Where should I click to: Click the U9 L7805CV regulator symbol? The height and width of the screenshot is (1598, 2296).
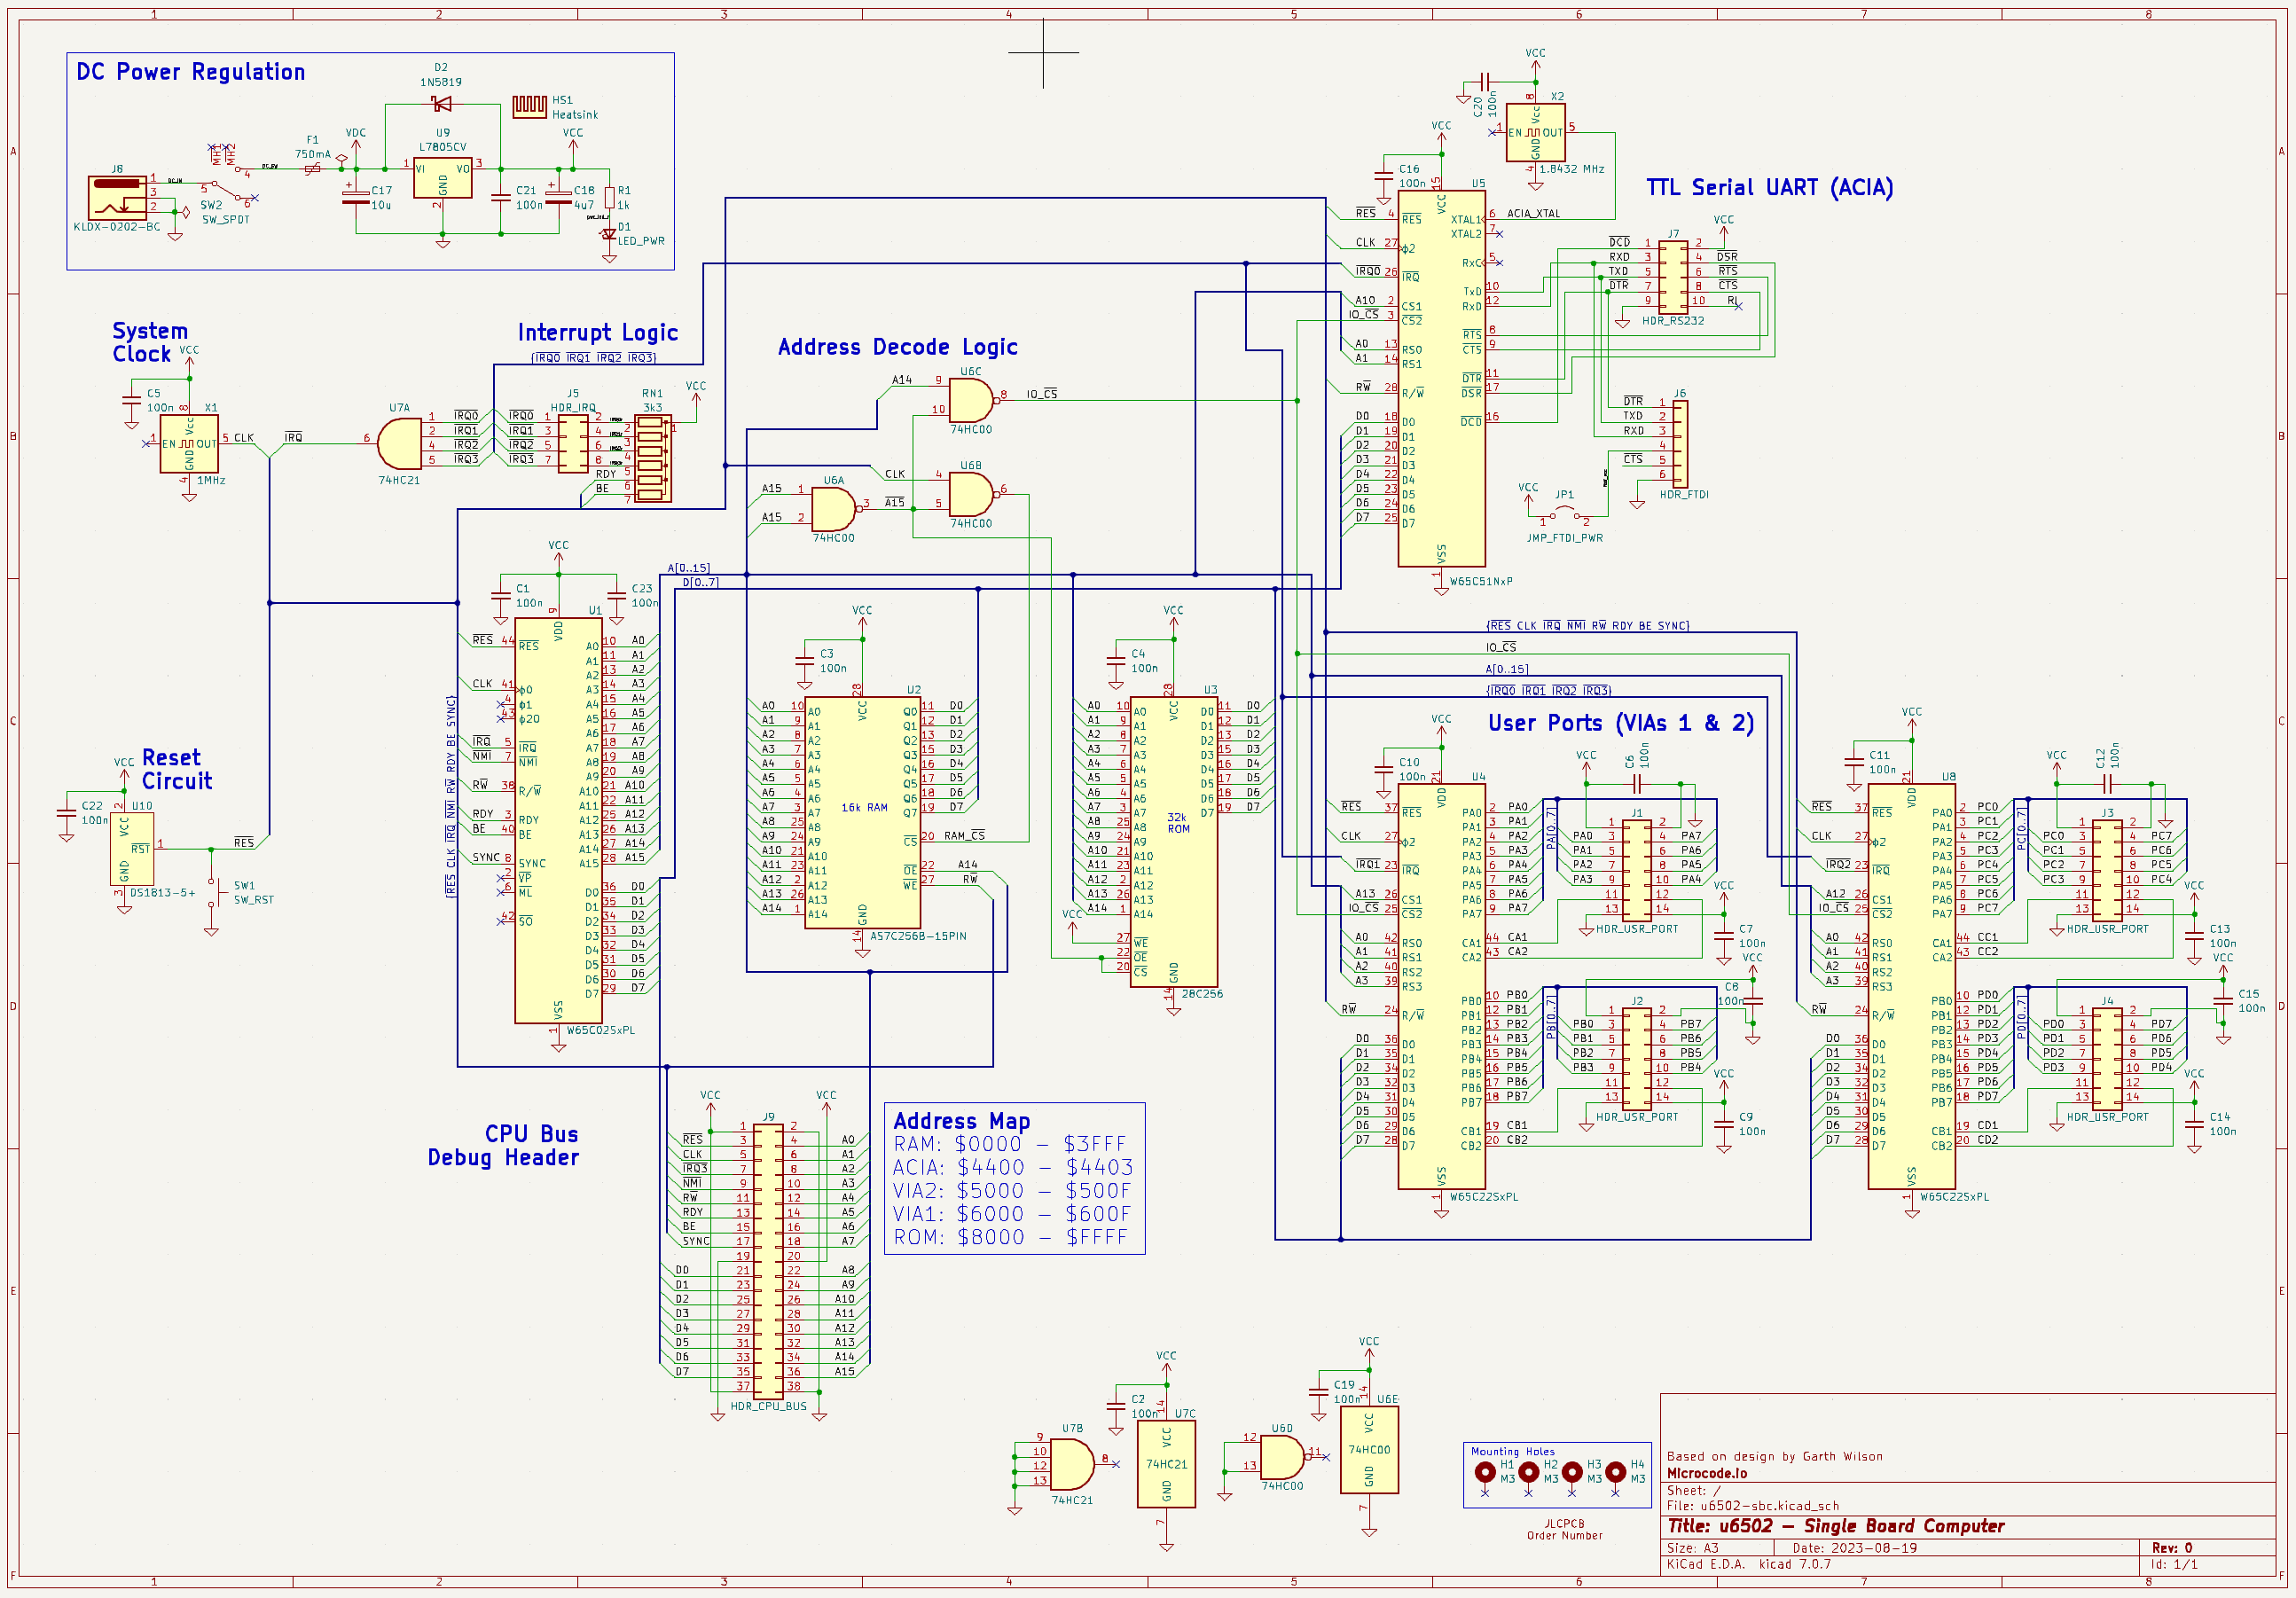pos(443,178)
